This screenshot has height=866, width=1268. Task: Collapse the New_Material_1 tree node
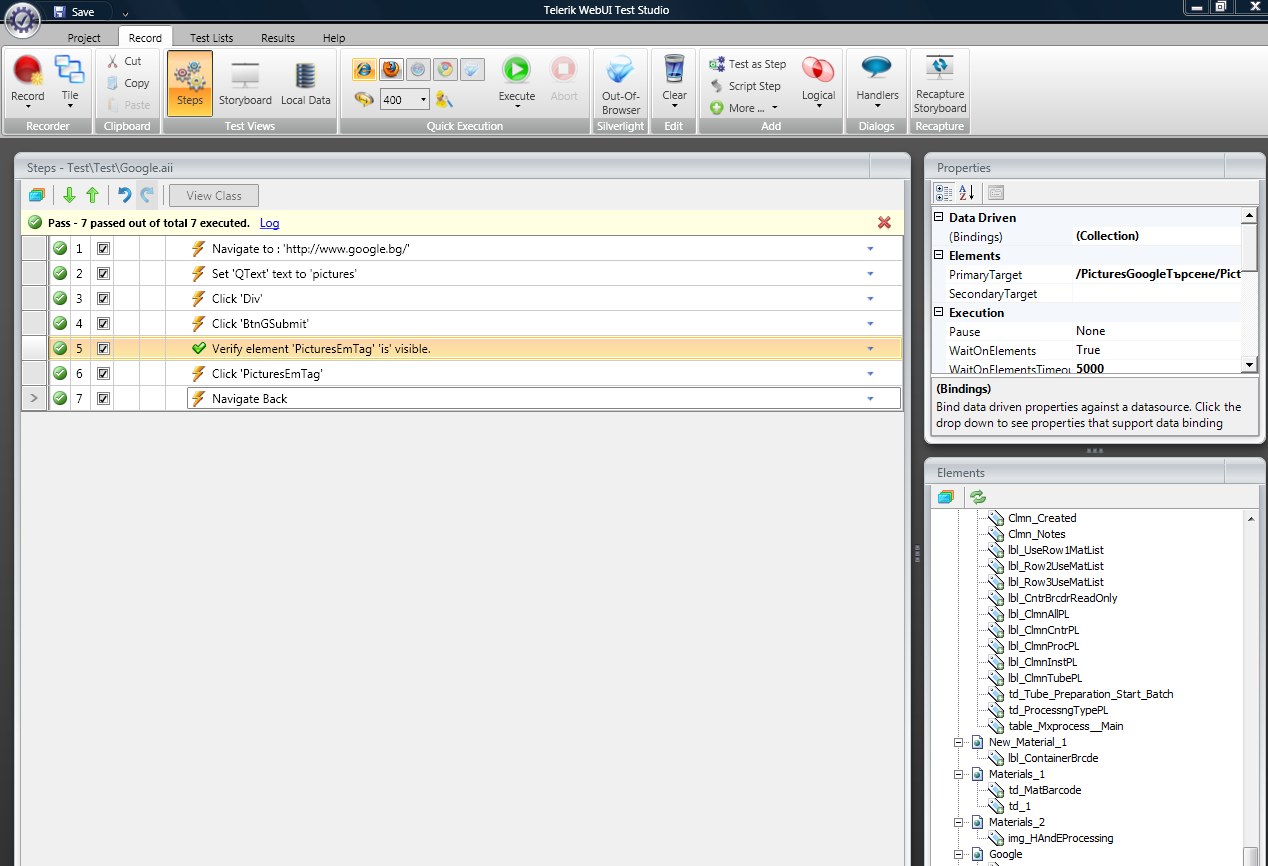click(958, 742)
